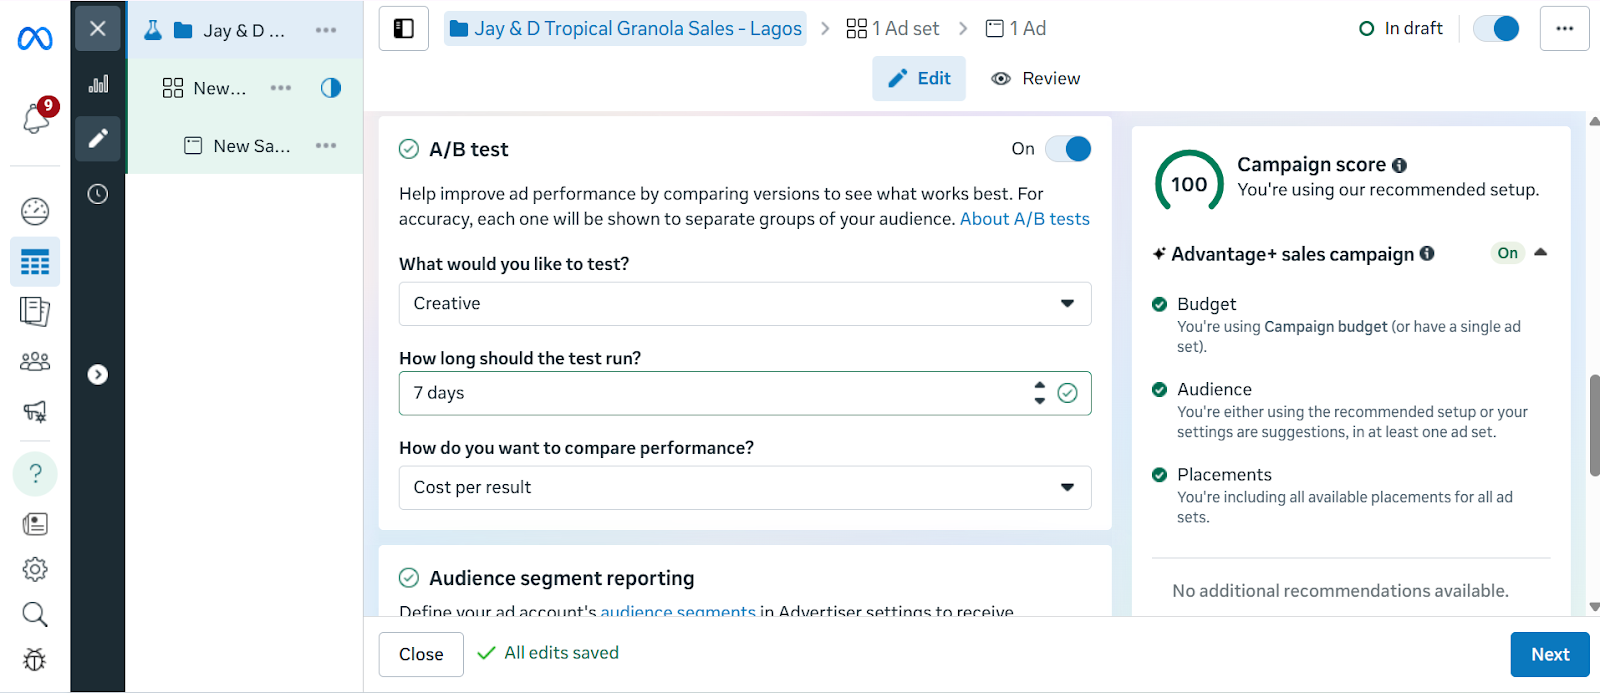Screen dimensions: 1600x693
Task: Toggle the side panel layout button
Action: click(404, 29)
